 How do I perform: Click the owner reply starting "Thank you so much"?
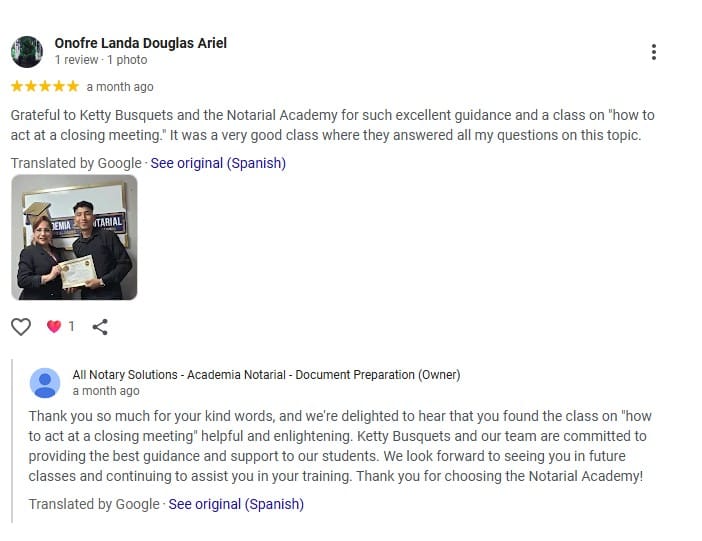pyautogui.click(x=340, y=446)
